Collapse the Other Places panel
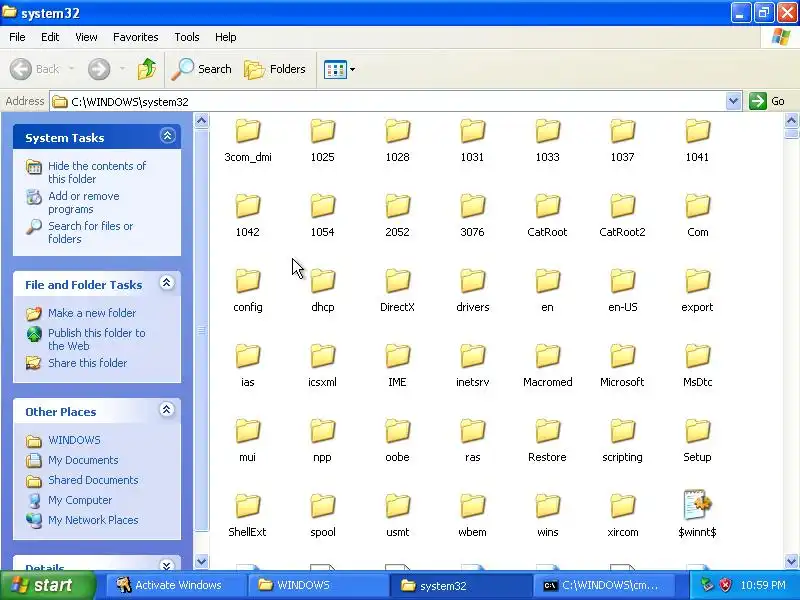This screenshot has height=600, width=800. pyautogui.click(x=166, y=410)
